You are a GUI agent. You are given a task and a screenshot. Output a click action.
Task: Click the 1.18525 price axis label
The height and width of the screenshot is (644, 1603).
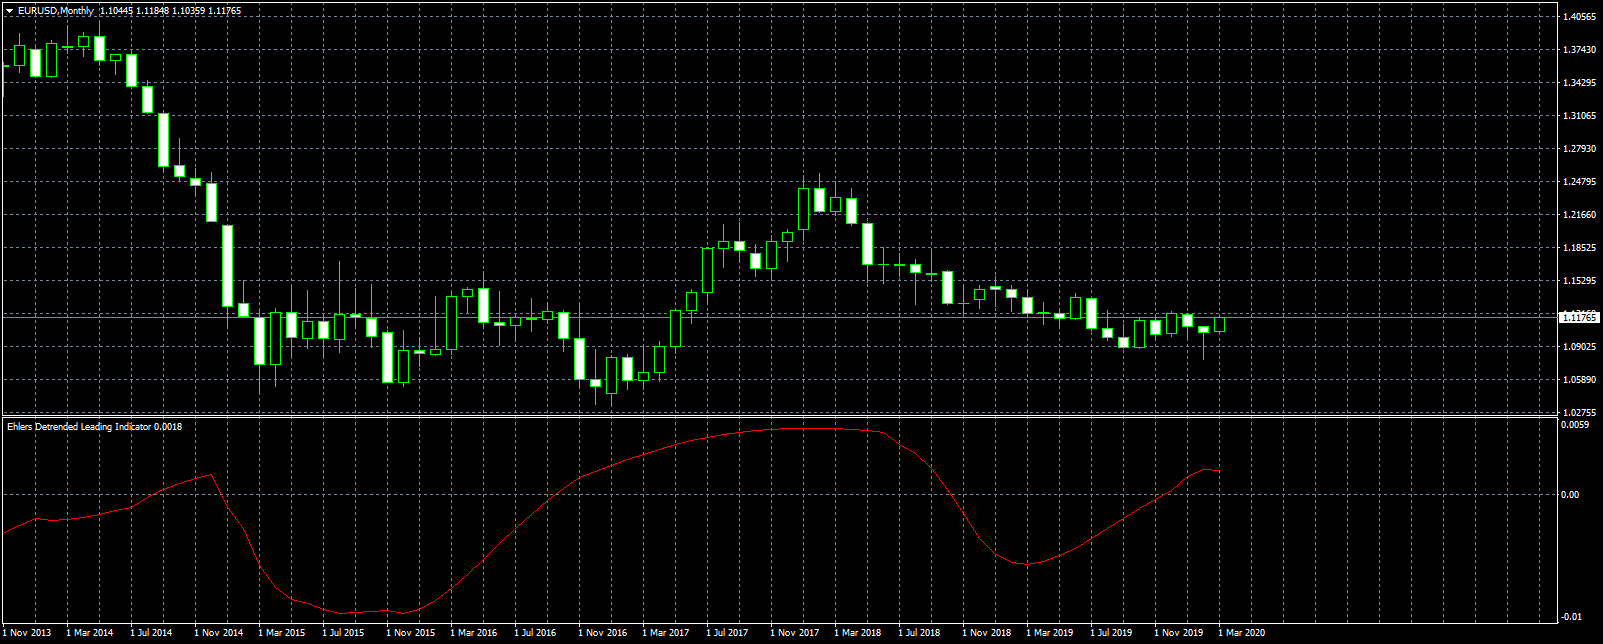(x=1579, y=248)
